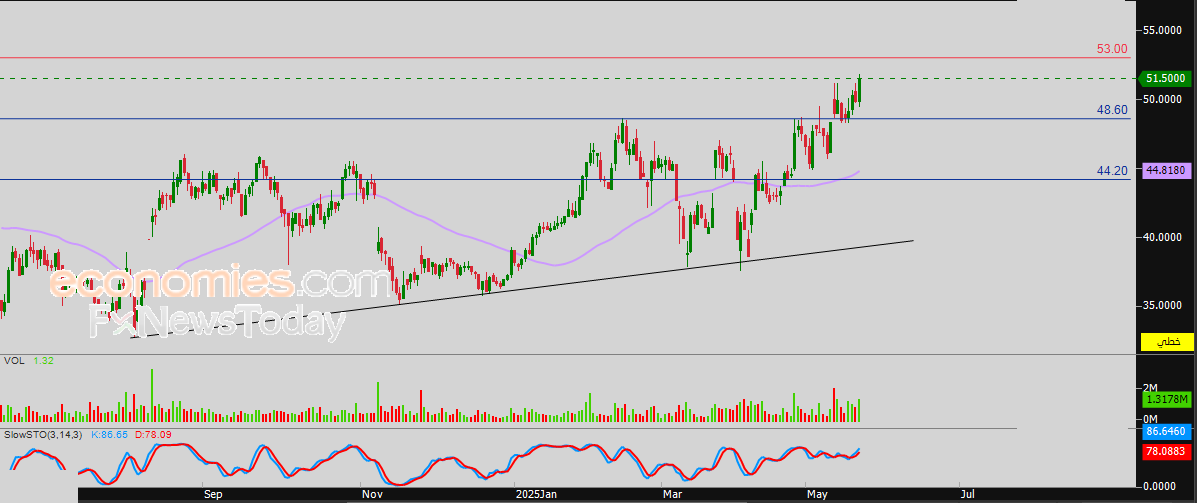Screen dimensions: 1197x503
Task: Click the 50.0000 price axis label
Action: [x=1163, y=99]
